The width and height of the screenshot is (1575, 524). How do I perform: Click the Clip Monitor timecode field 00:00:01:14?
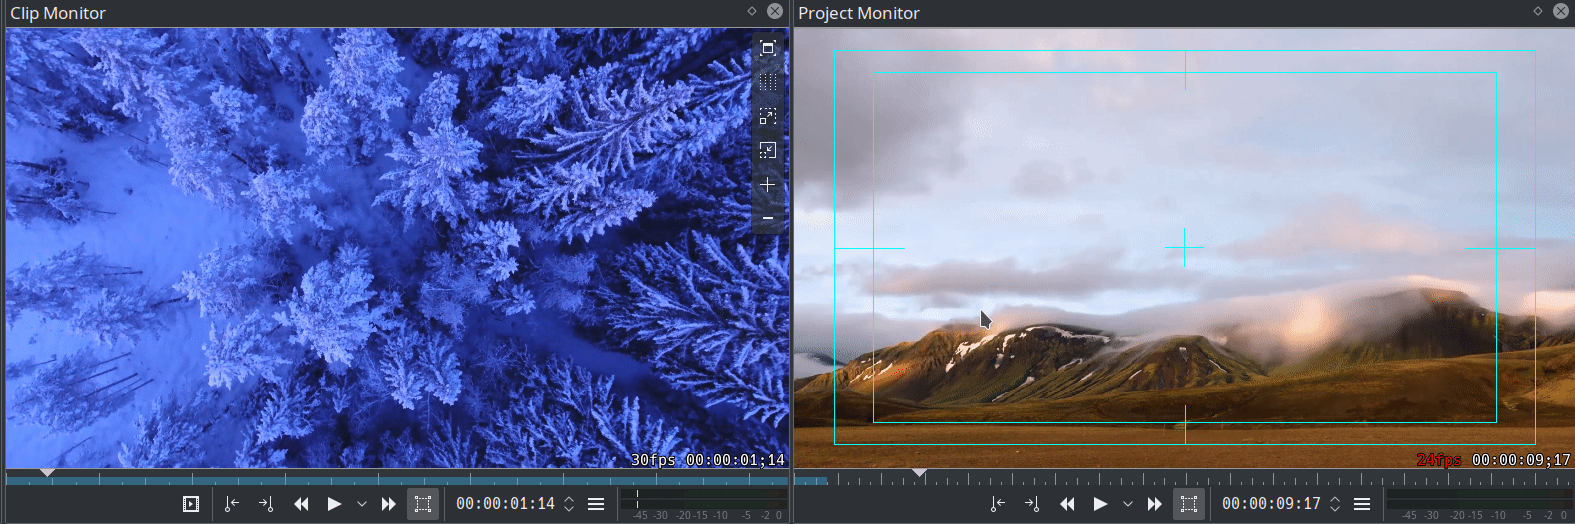coord(505,504)
